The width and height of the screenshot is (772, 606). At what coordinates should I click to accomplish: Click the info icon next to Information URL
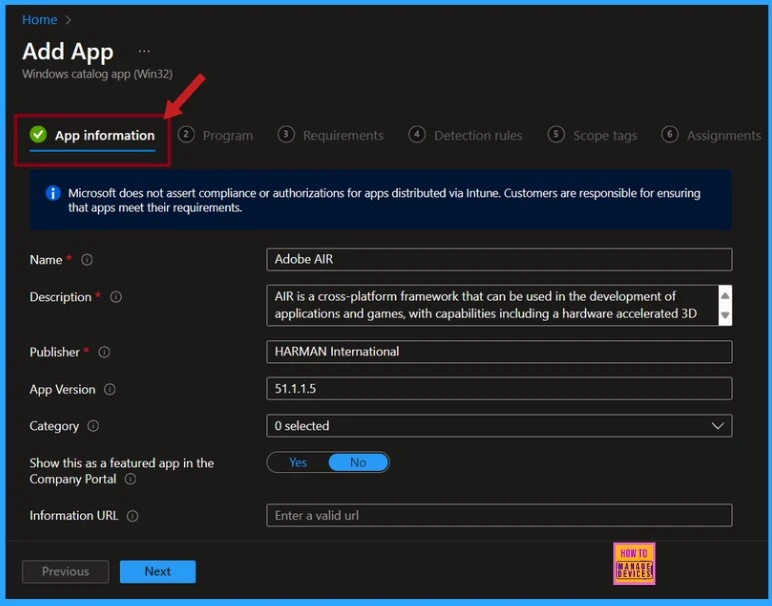132,516
